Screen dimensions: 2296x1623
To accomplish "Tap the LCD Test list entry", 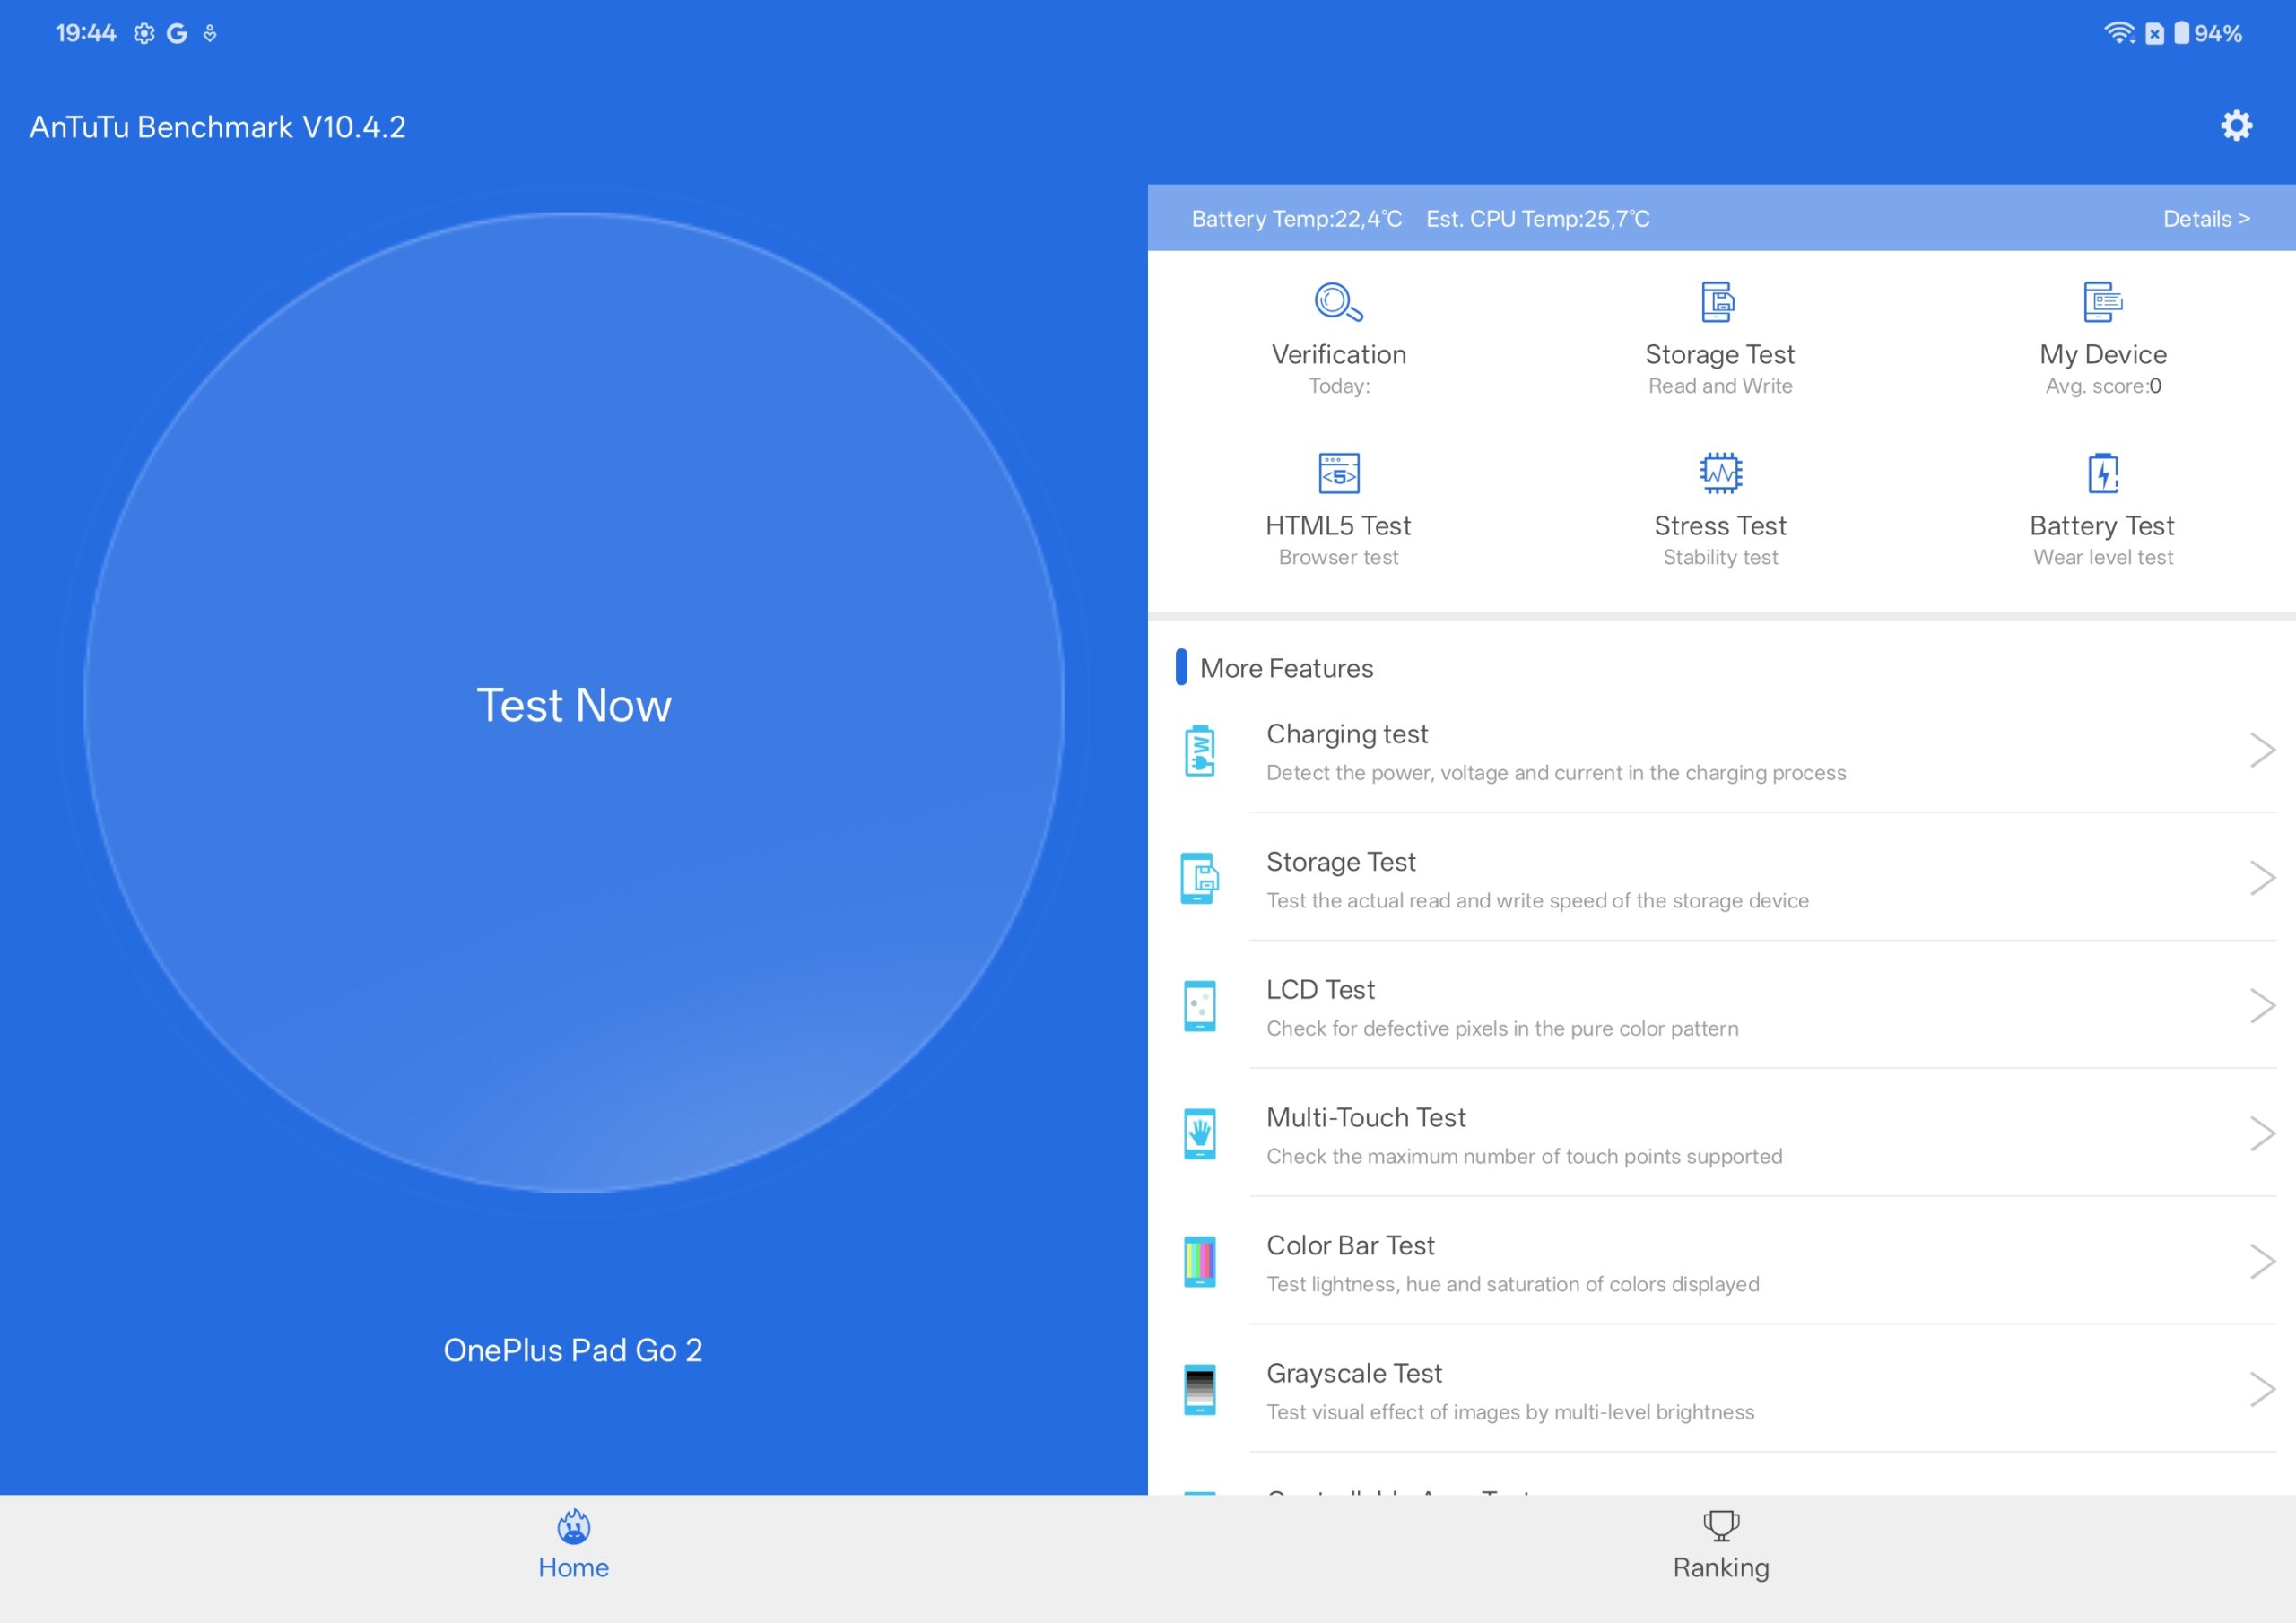I will click(1600, 1007).
